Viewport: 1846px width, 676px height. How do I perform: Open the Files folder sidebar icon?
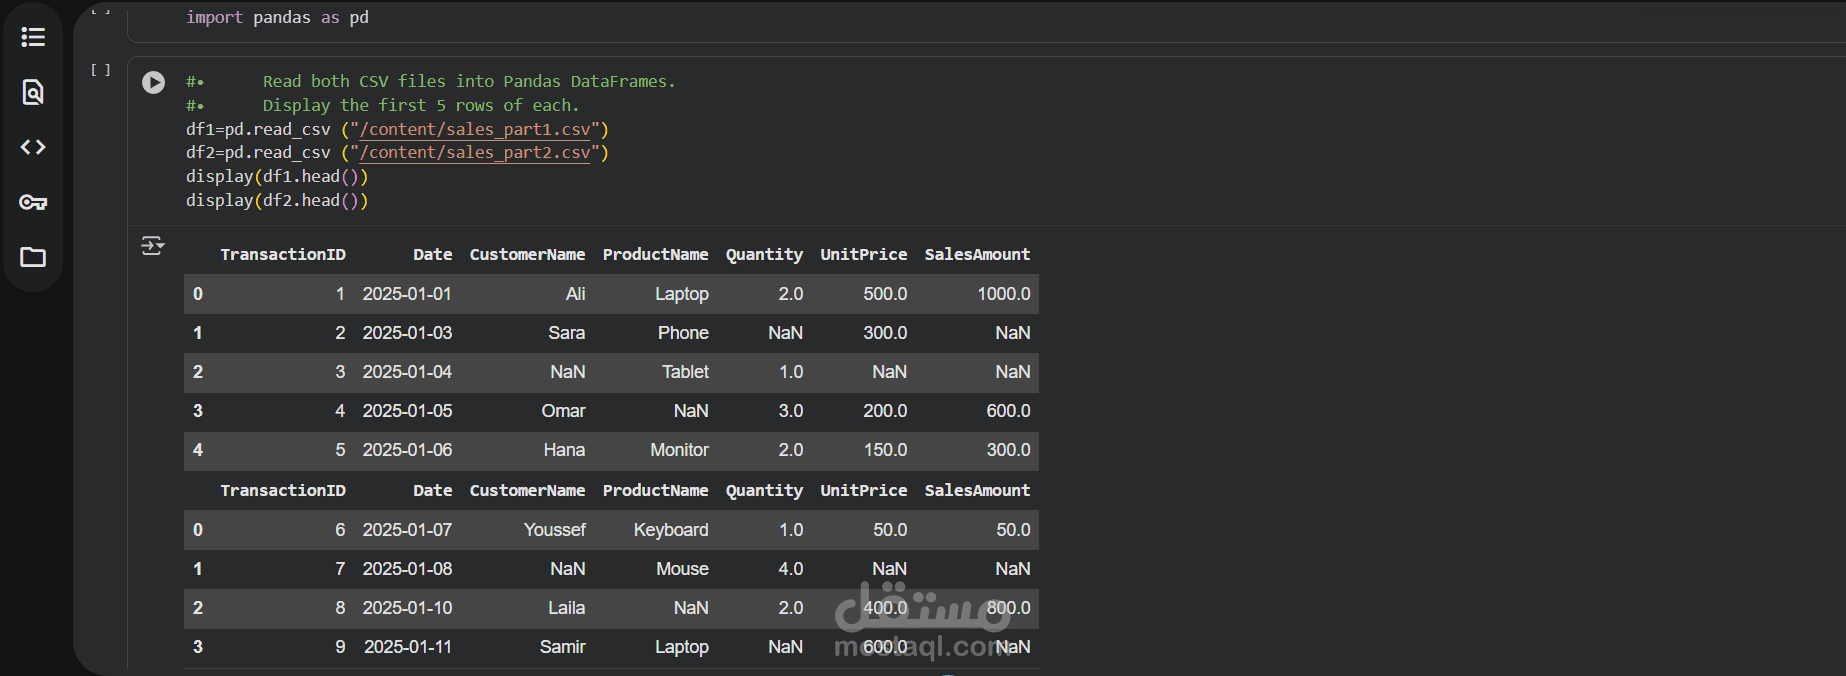click(x=33, y=257)
